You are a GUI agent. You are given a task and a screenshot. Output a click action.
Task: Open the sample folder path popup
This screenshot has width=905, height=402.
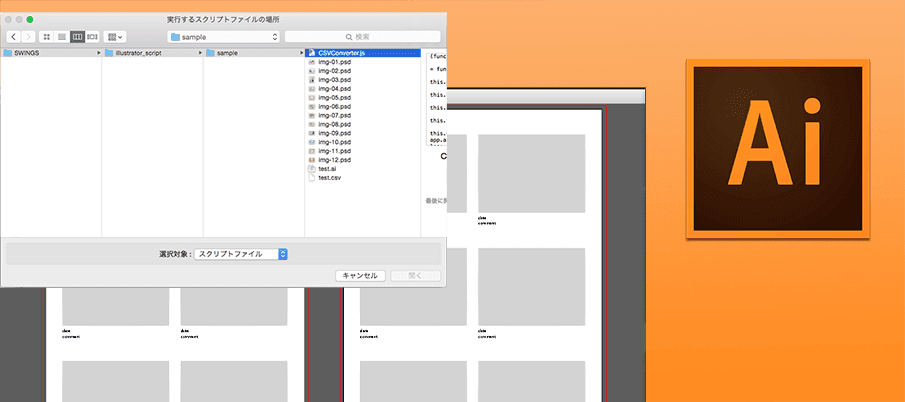[x=224, y=37]
